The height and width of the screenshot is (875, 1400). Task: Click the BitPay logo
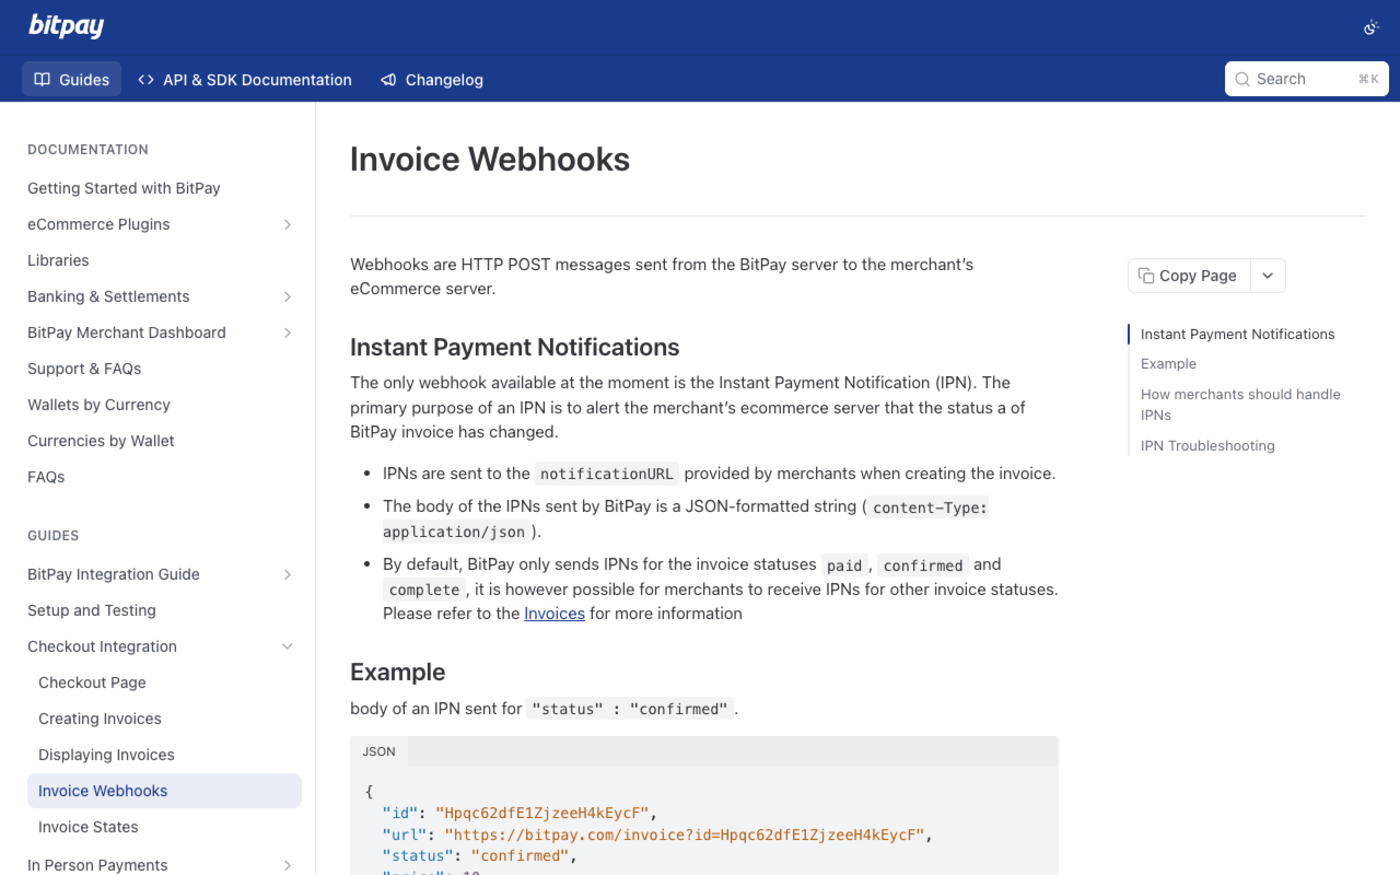(x=66, y=26)
